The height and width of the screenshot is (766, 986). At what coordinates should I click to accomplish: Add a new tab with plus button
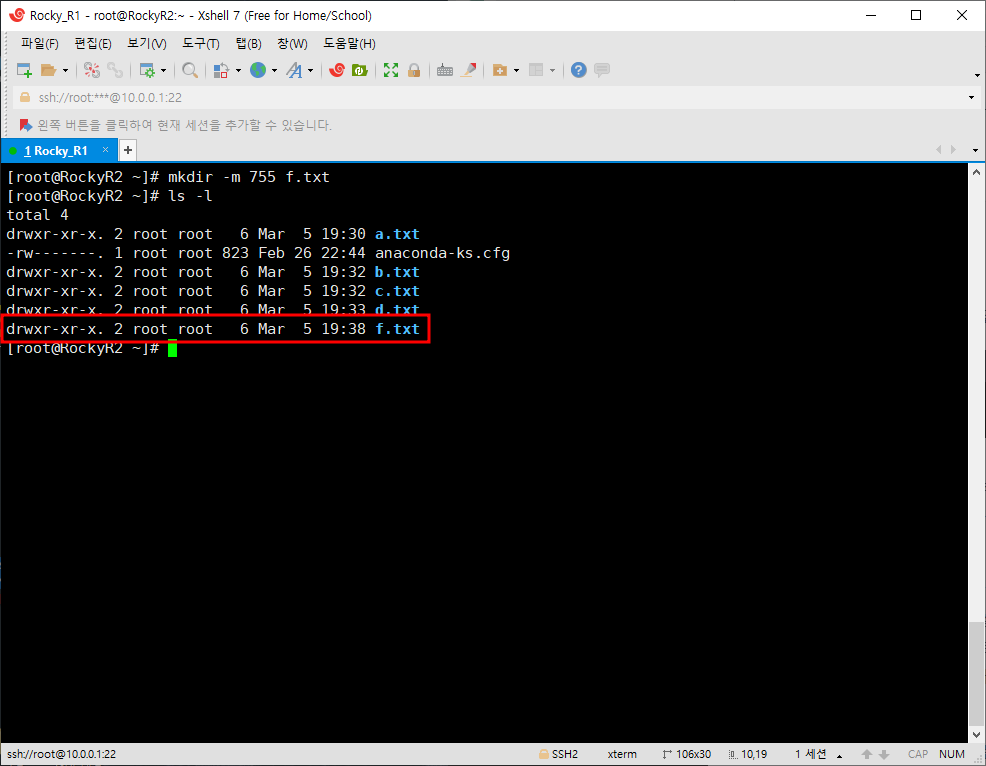[x=128, y=150]
